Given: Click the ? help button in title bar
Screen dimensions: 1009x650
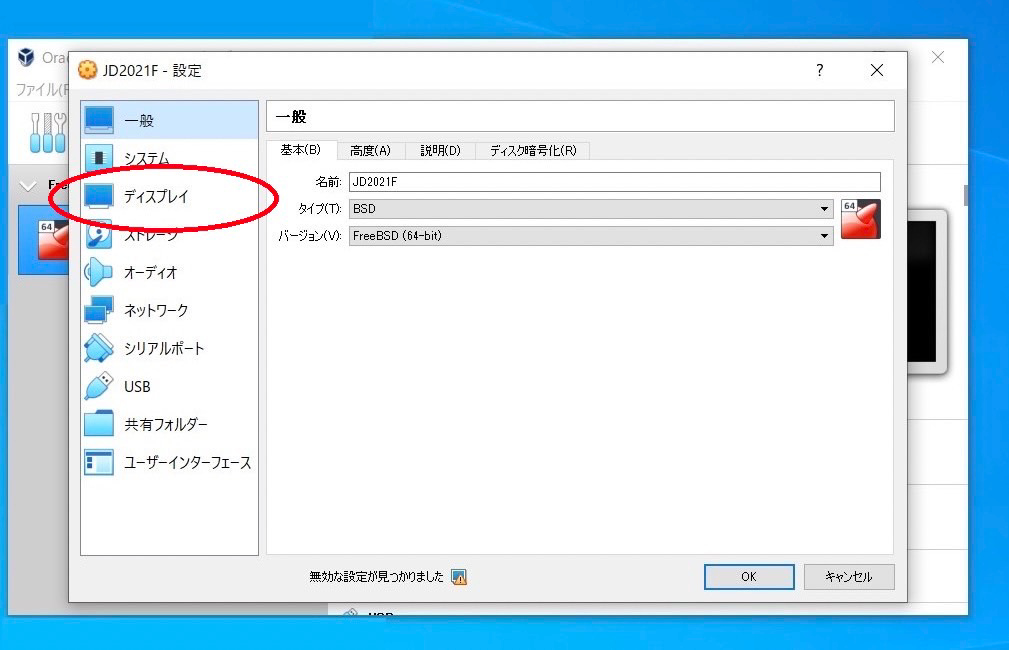Looking at the screenshot, I should coord(819,70).
